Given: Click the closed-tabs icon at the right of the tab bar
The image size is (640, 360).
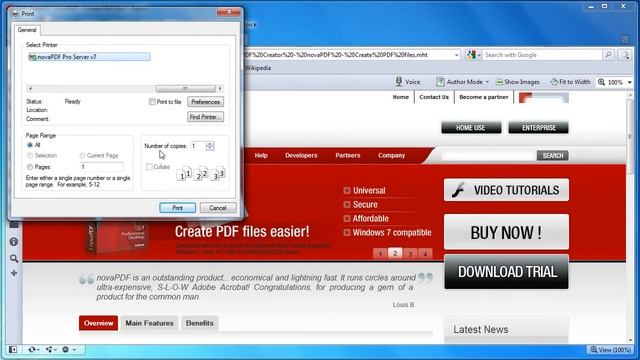Looking at the screenshot, I should coord(625,40).
